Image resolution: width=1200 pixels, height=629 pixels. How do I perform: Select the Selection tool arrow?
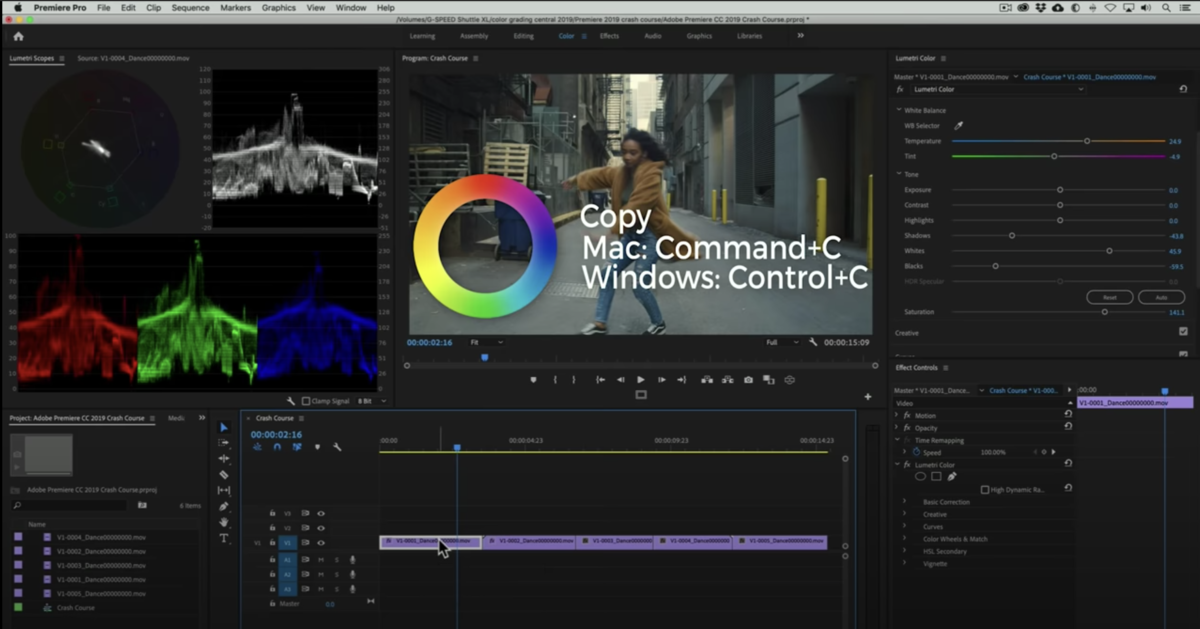(224, 427)
